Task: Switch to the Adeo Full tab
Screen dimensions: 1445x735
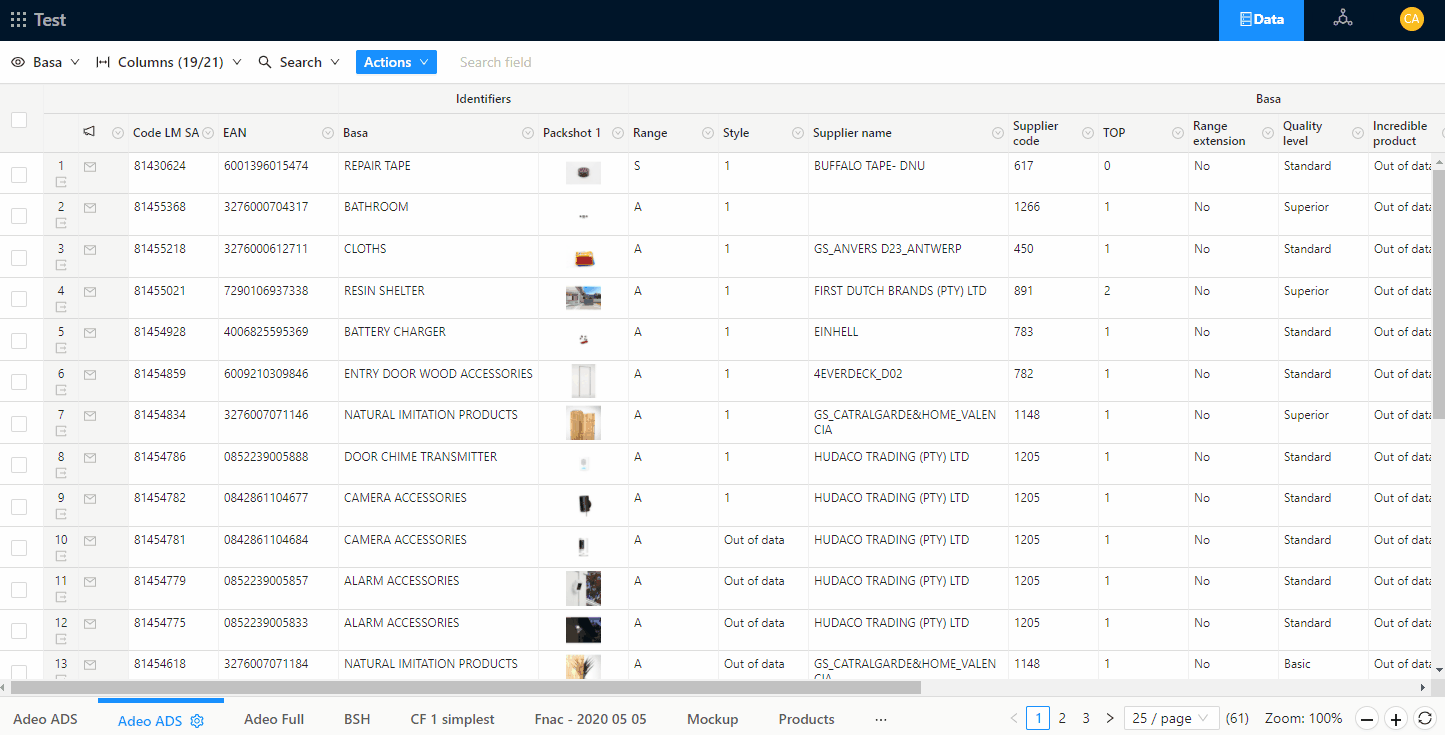Action: (x=274, y=719)
